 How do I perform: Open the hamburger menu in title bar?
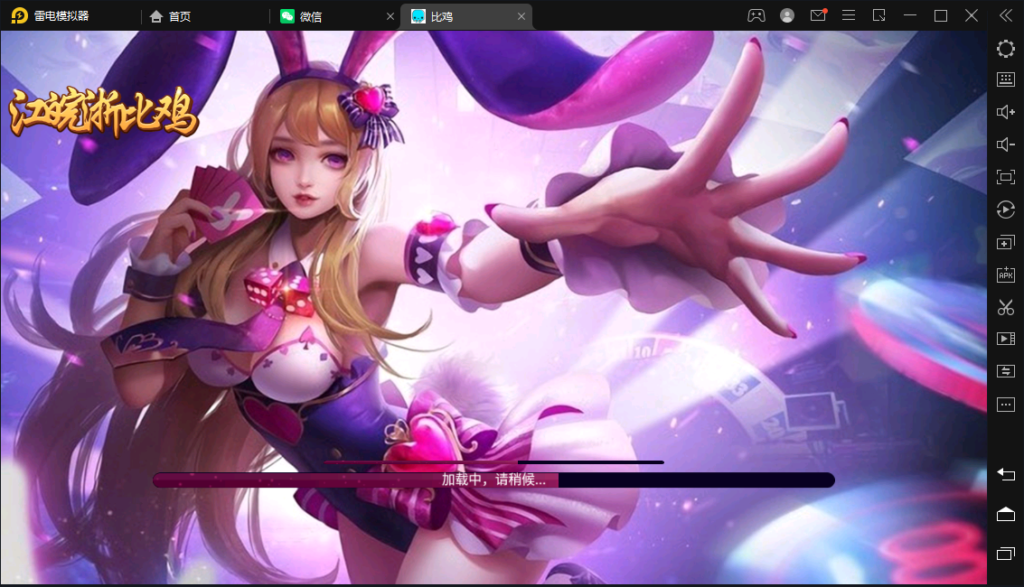[x=848, y=16]
